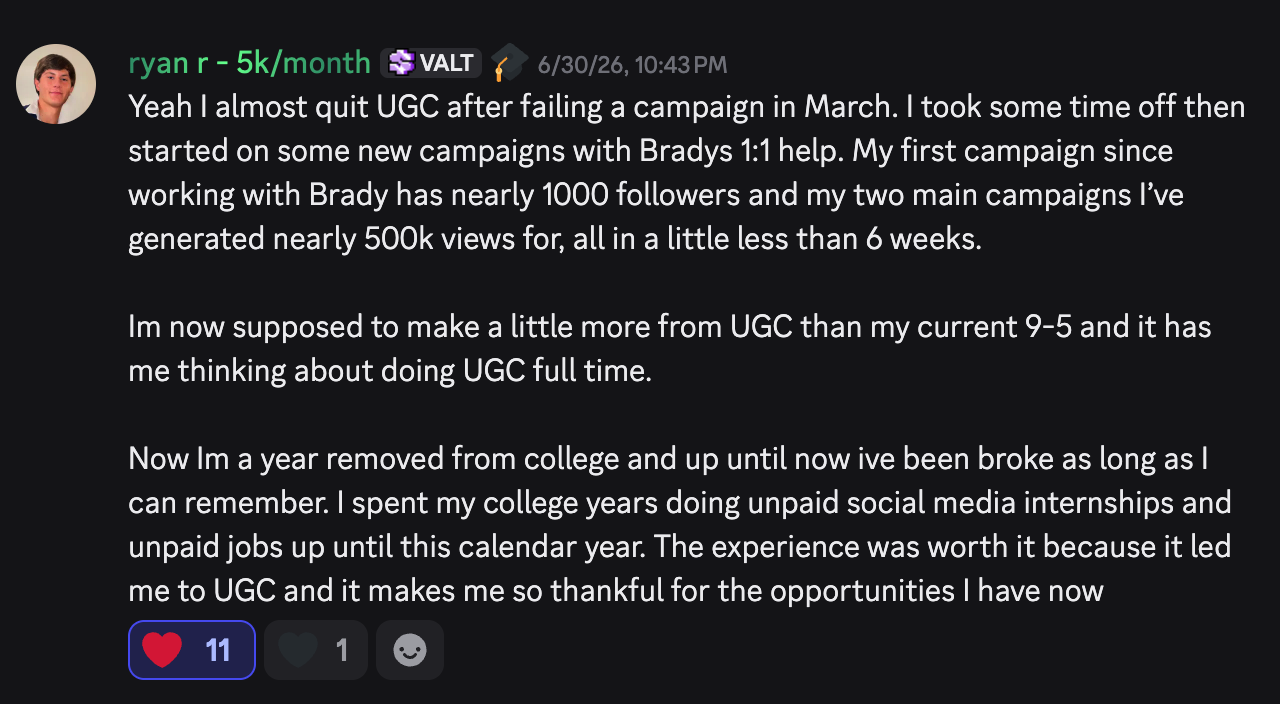The height and width of the screenshot is (704, 1280).
Task: Click the 11 count on red heart reaction
Action: (x=218, y=650)
